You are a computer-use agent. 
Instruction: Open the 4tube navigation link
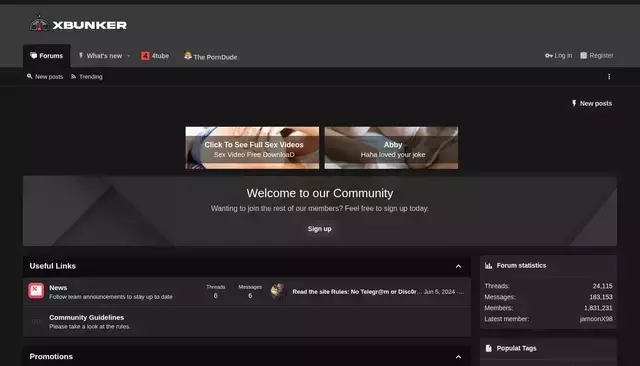[155, 56]
